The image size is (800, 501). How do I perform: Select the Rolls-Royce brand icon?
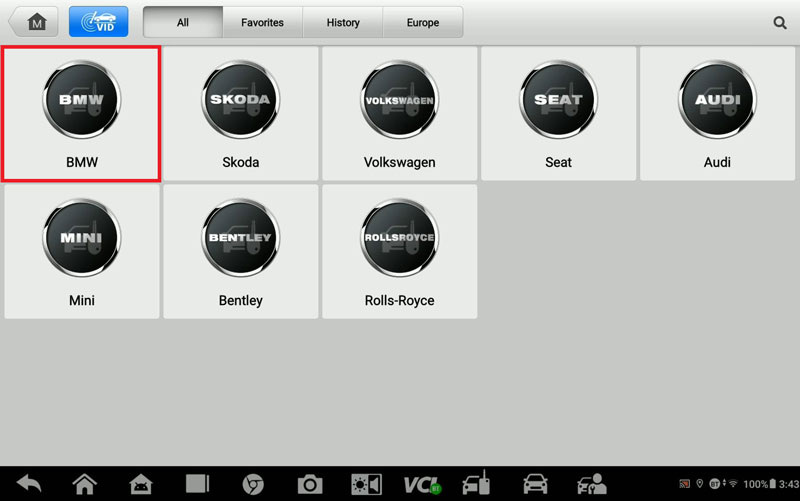tap(399, 238)
